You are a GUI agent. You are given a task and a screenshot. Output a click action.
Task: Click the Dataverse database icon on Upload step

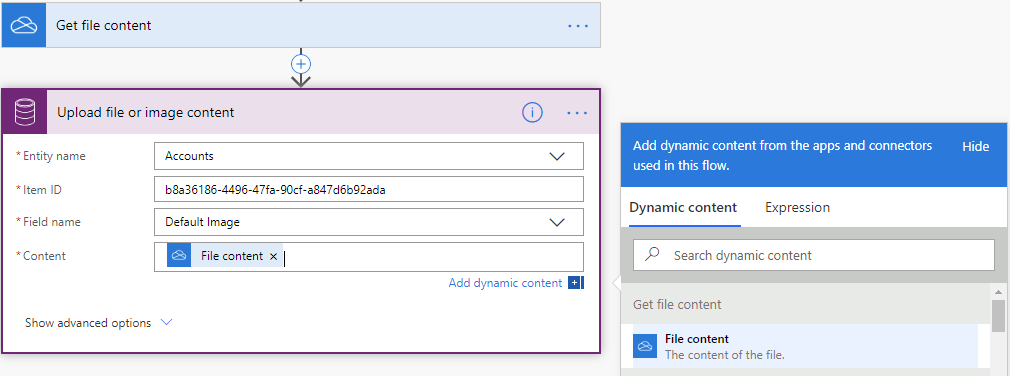25,112
